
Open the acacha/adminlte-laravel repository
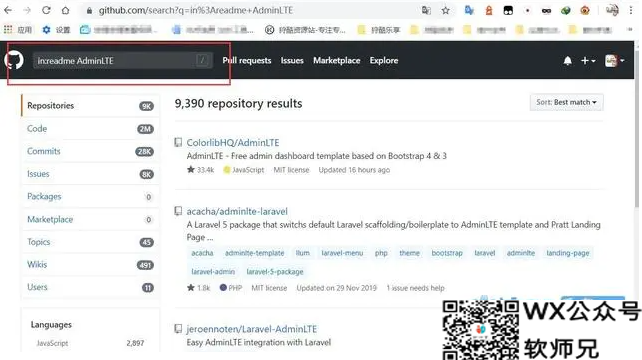pos(237,211)
